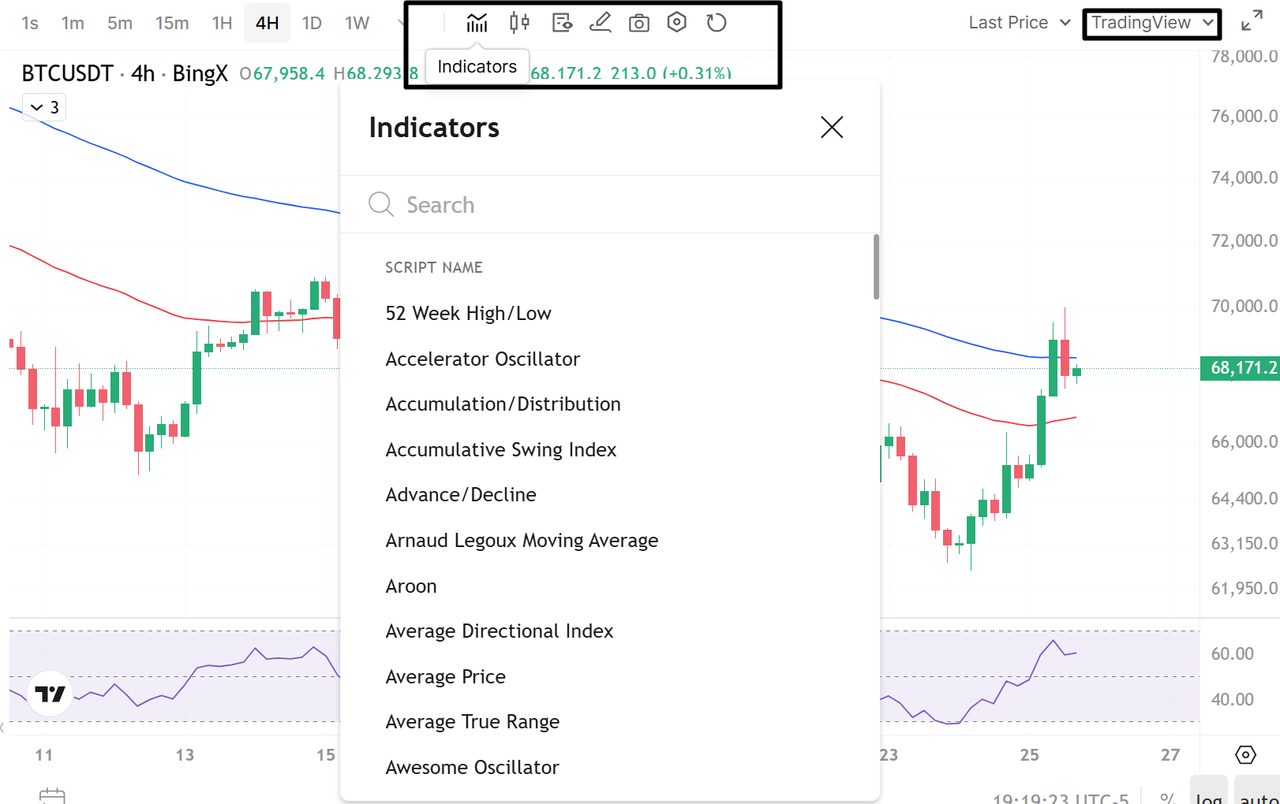The height and width of the screenshot is (804, 1280).
Task: Open the TradingView chart source dropdown
Action: 1152,22
